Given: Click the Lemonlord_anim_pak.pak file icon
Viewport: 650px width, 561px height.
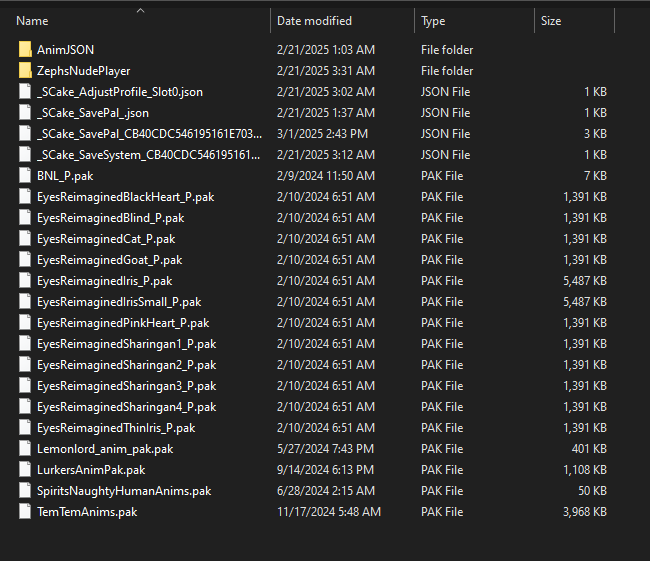Looking at the screenshot, I should coord(25,449).
